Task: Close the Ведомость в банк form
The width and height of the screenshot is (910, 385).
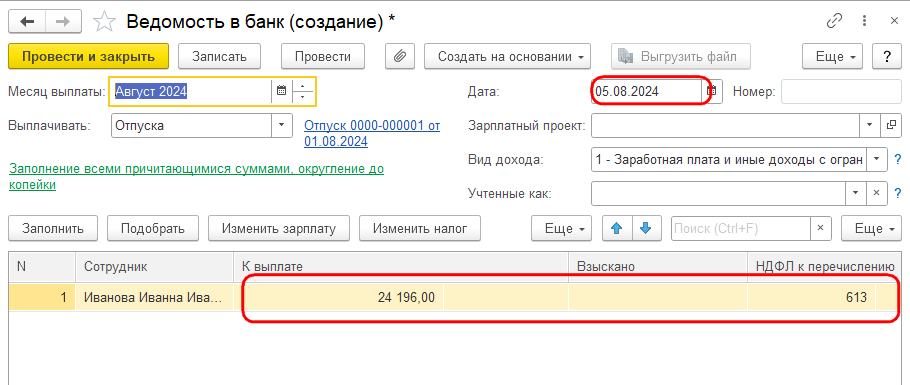Action: click(894, 21)
